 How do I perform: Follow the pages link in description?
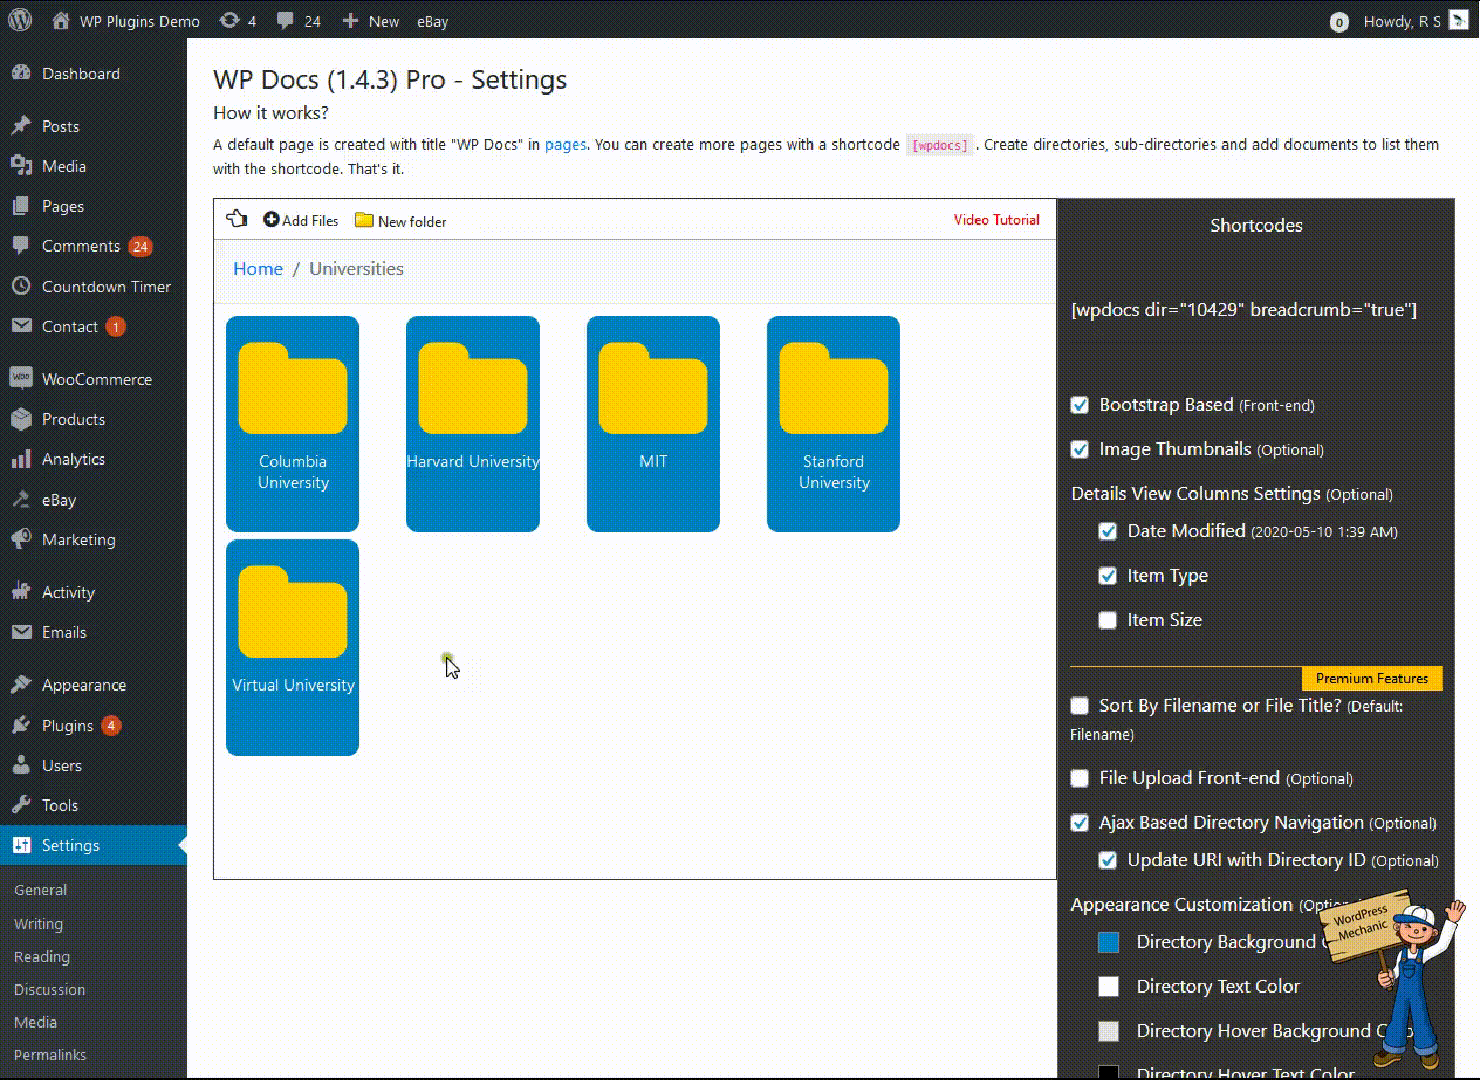pos(566,145)
